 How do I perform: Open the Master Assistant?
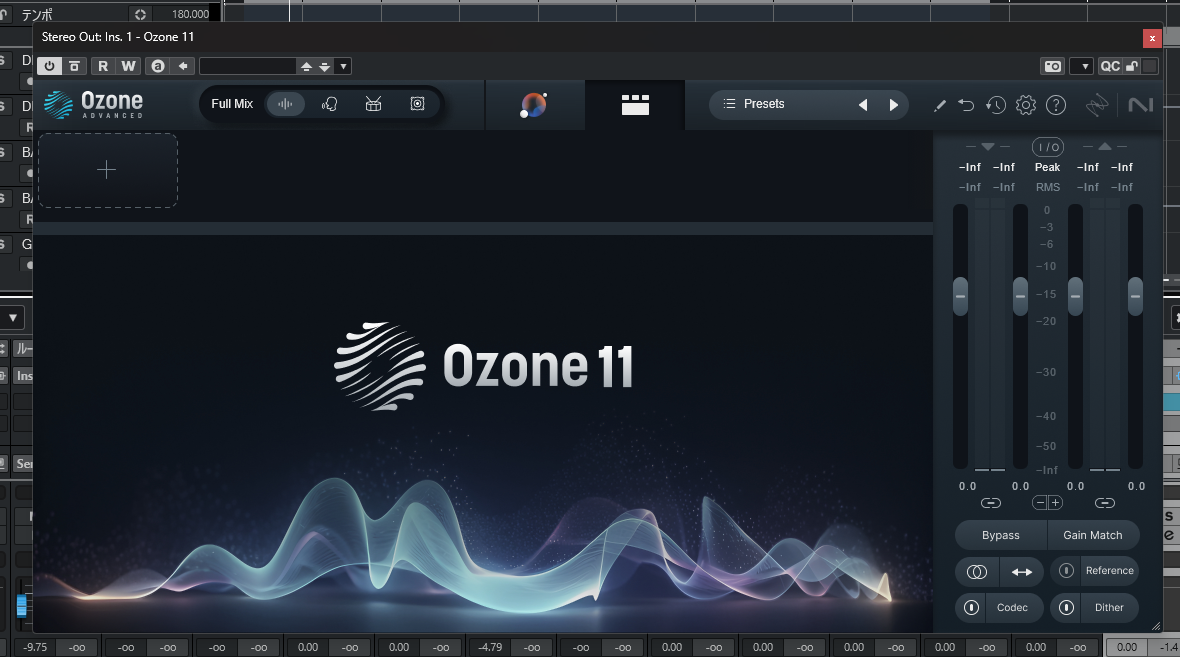pyautogui.click(x=534, y=104)
